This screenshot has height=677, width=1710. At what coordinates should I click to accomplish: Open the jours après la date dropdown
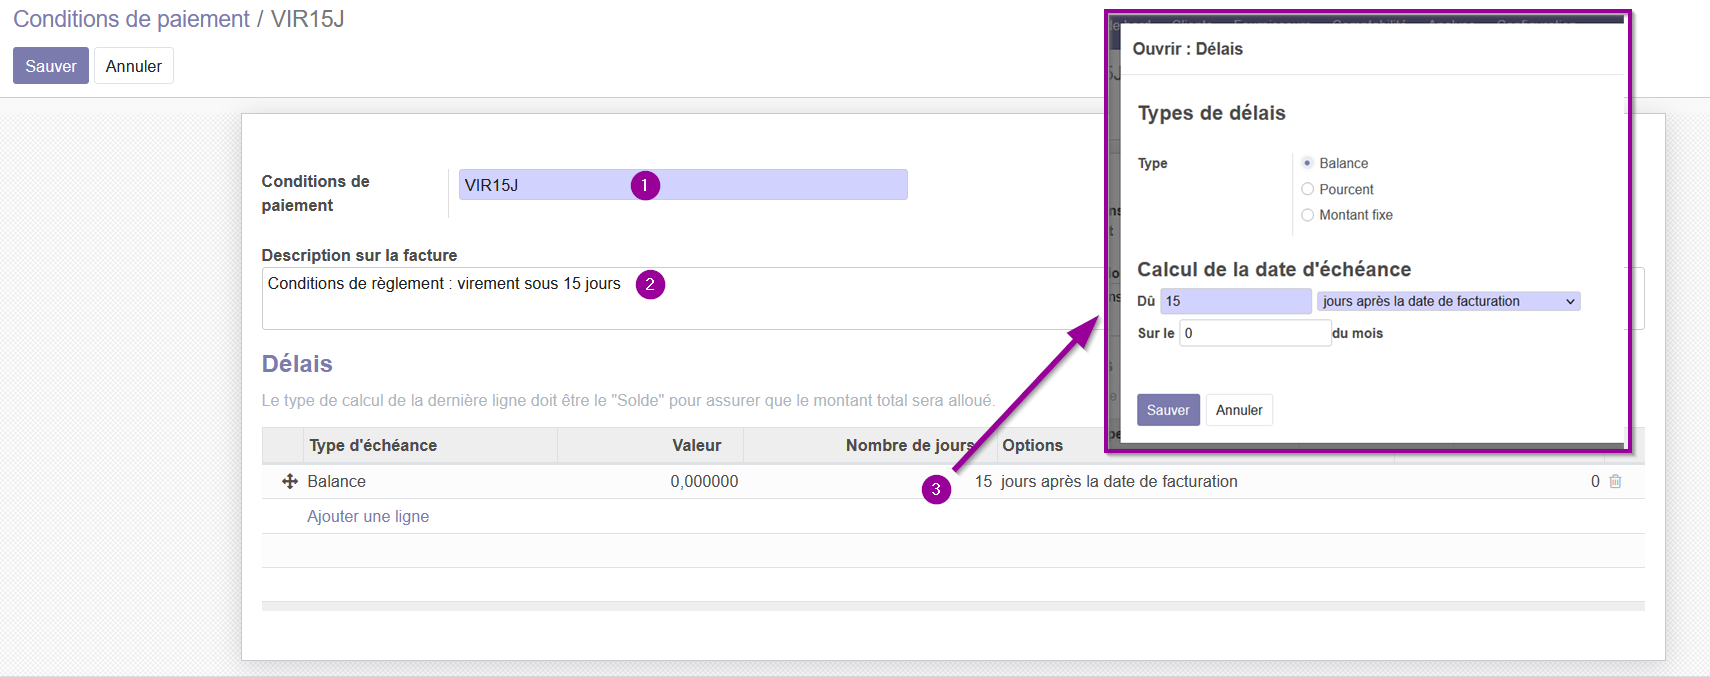[1448, 301]
